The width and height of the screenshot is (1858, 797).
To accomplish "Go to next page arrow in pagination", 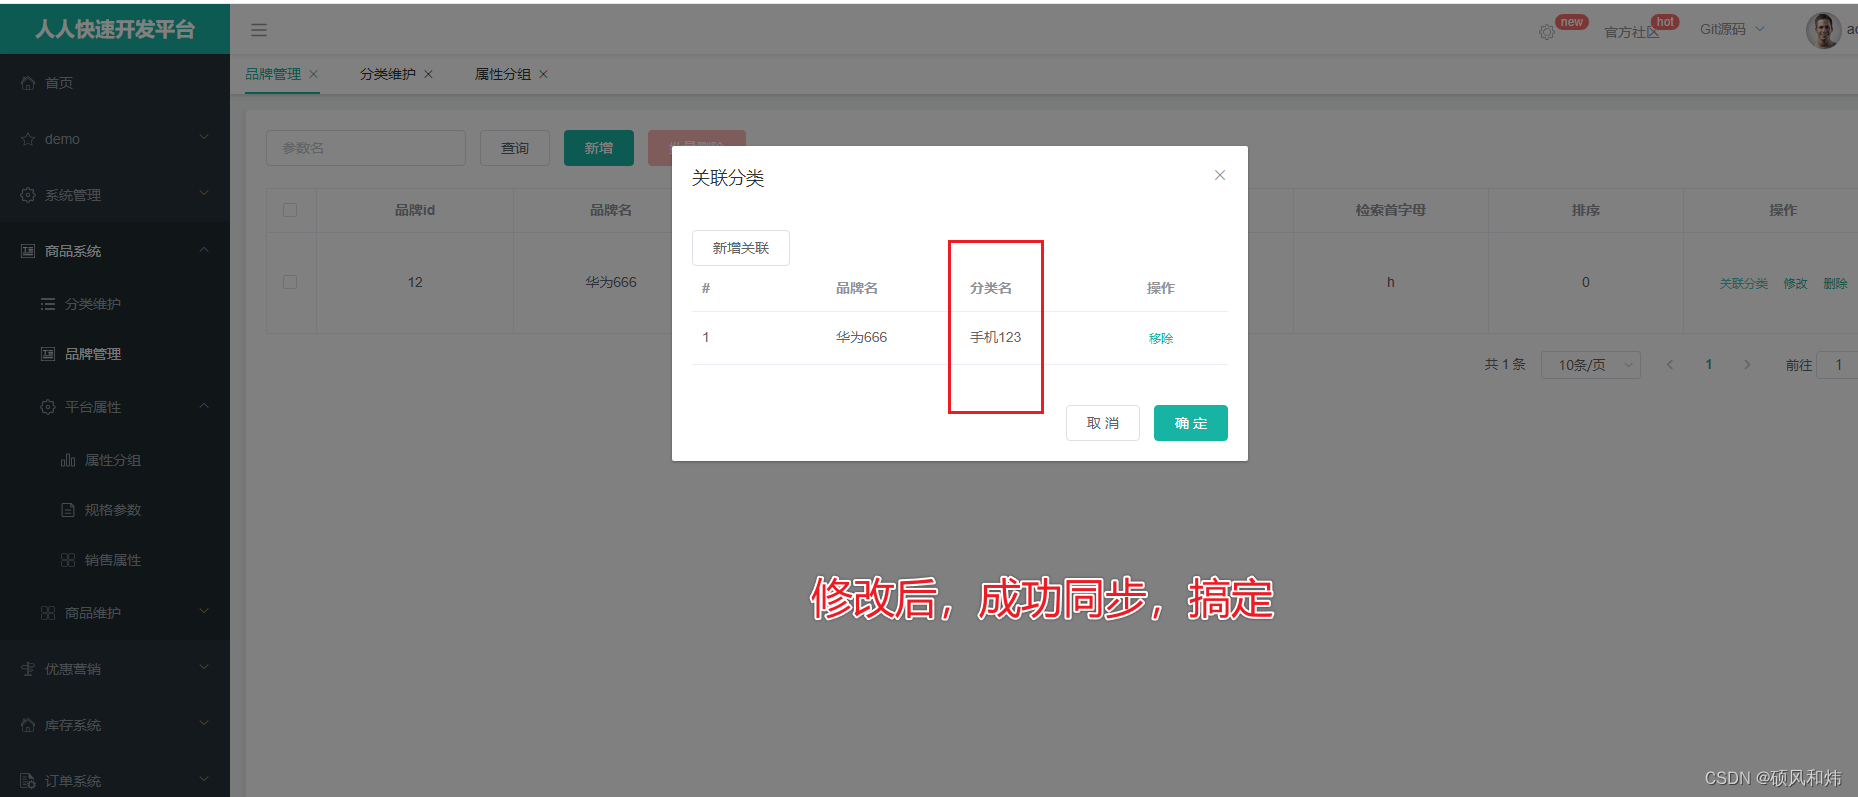I will click(1747, 365).
